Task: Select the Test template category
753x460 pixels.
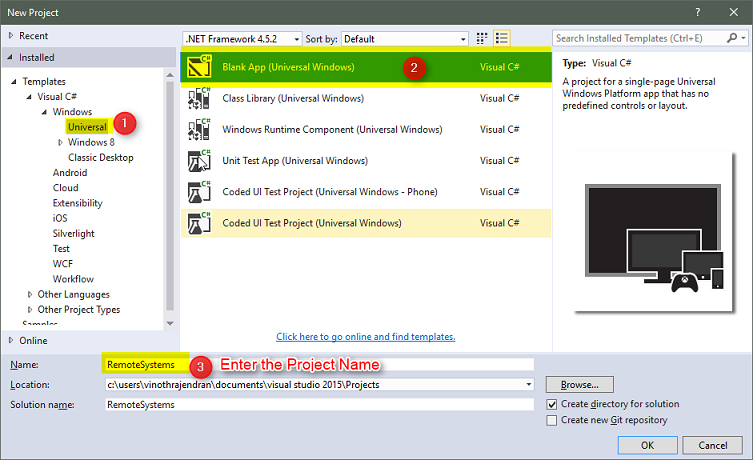Action: tap(61, 249)
